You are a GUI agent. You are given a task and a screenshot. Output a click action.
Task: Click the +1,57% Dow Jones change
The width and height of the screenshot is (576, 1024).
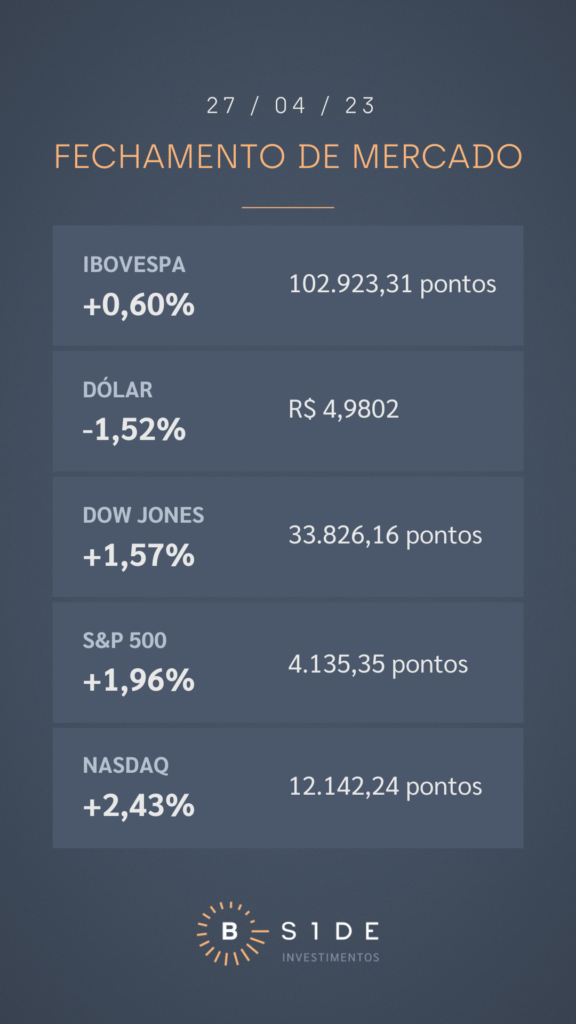[x=138, y=556]
